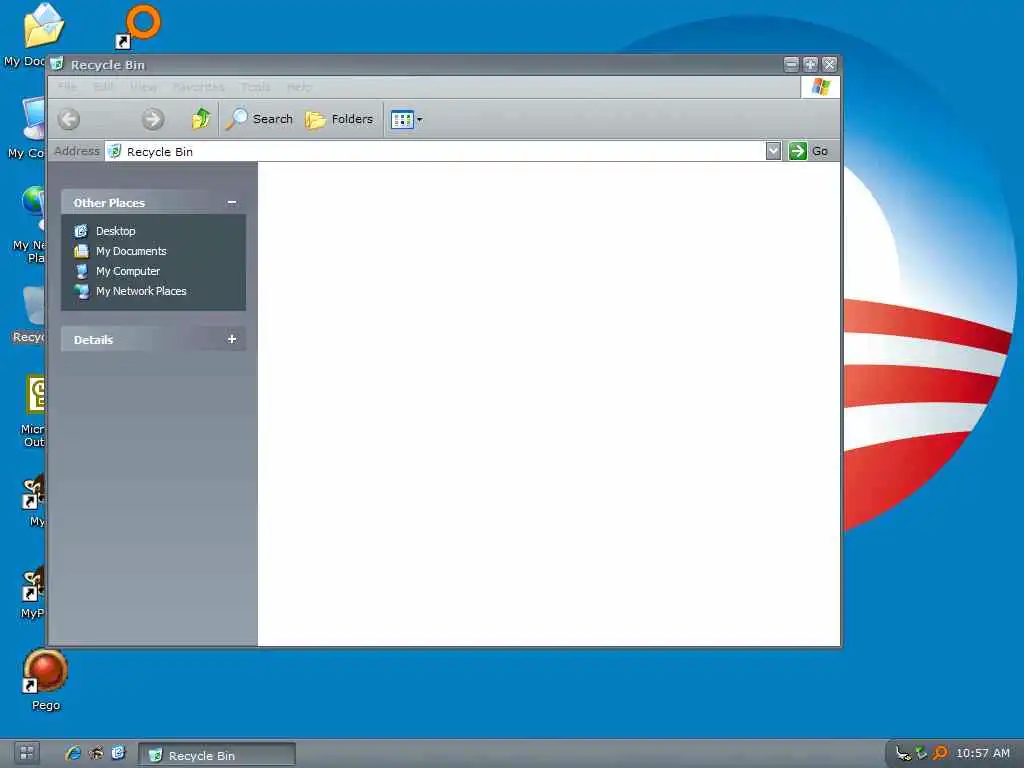Minimize the Recycle Bin window
Image resolution: width=1024 pixels, height=768 pixels.
click(792, 64)
